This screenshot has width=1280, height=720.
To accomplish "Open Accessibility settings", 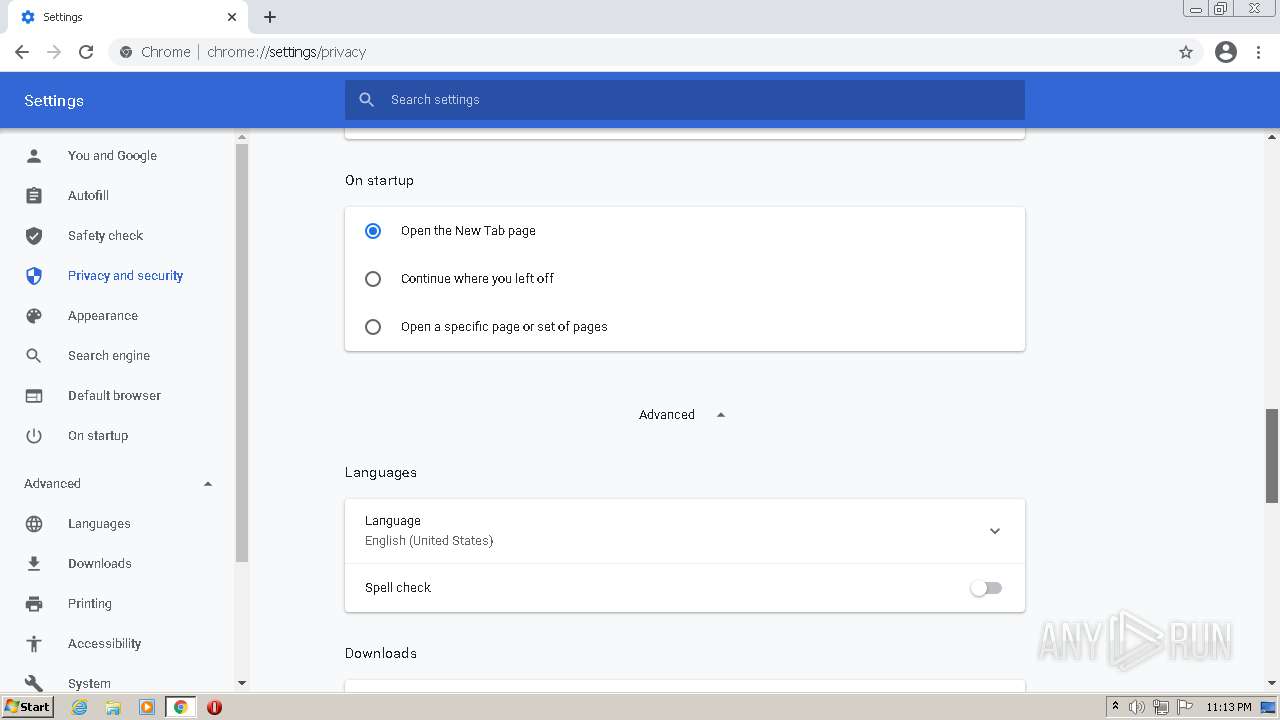I will (104, 643).
